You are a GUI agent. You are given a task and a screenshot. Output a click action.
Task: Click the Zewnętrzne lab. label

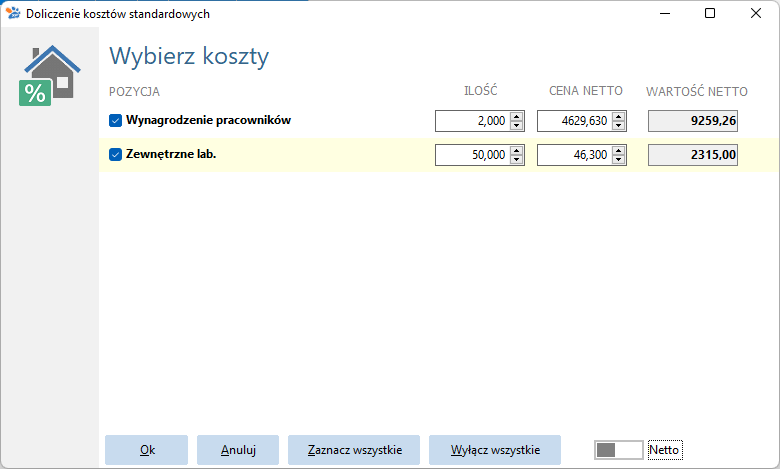(x=171, y=154)
